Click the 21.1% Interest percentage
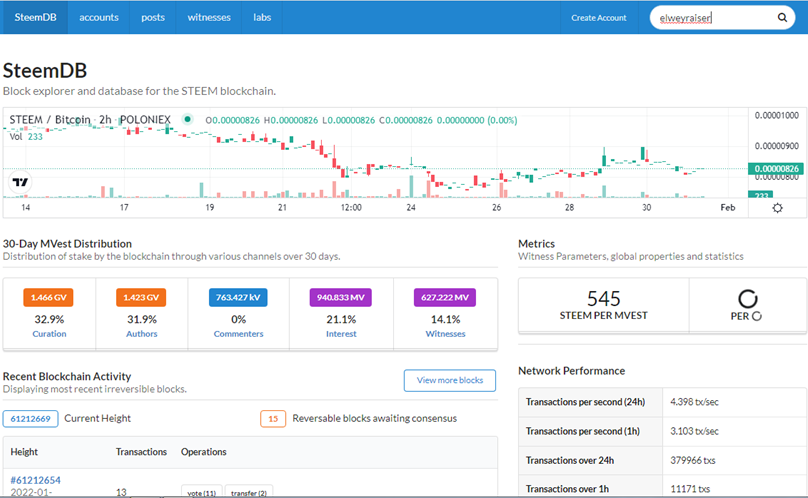This screenshot has height=498, width=808. 341,319
